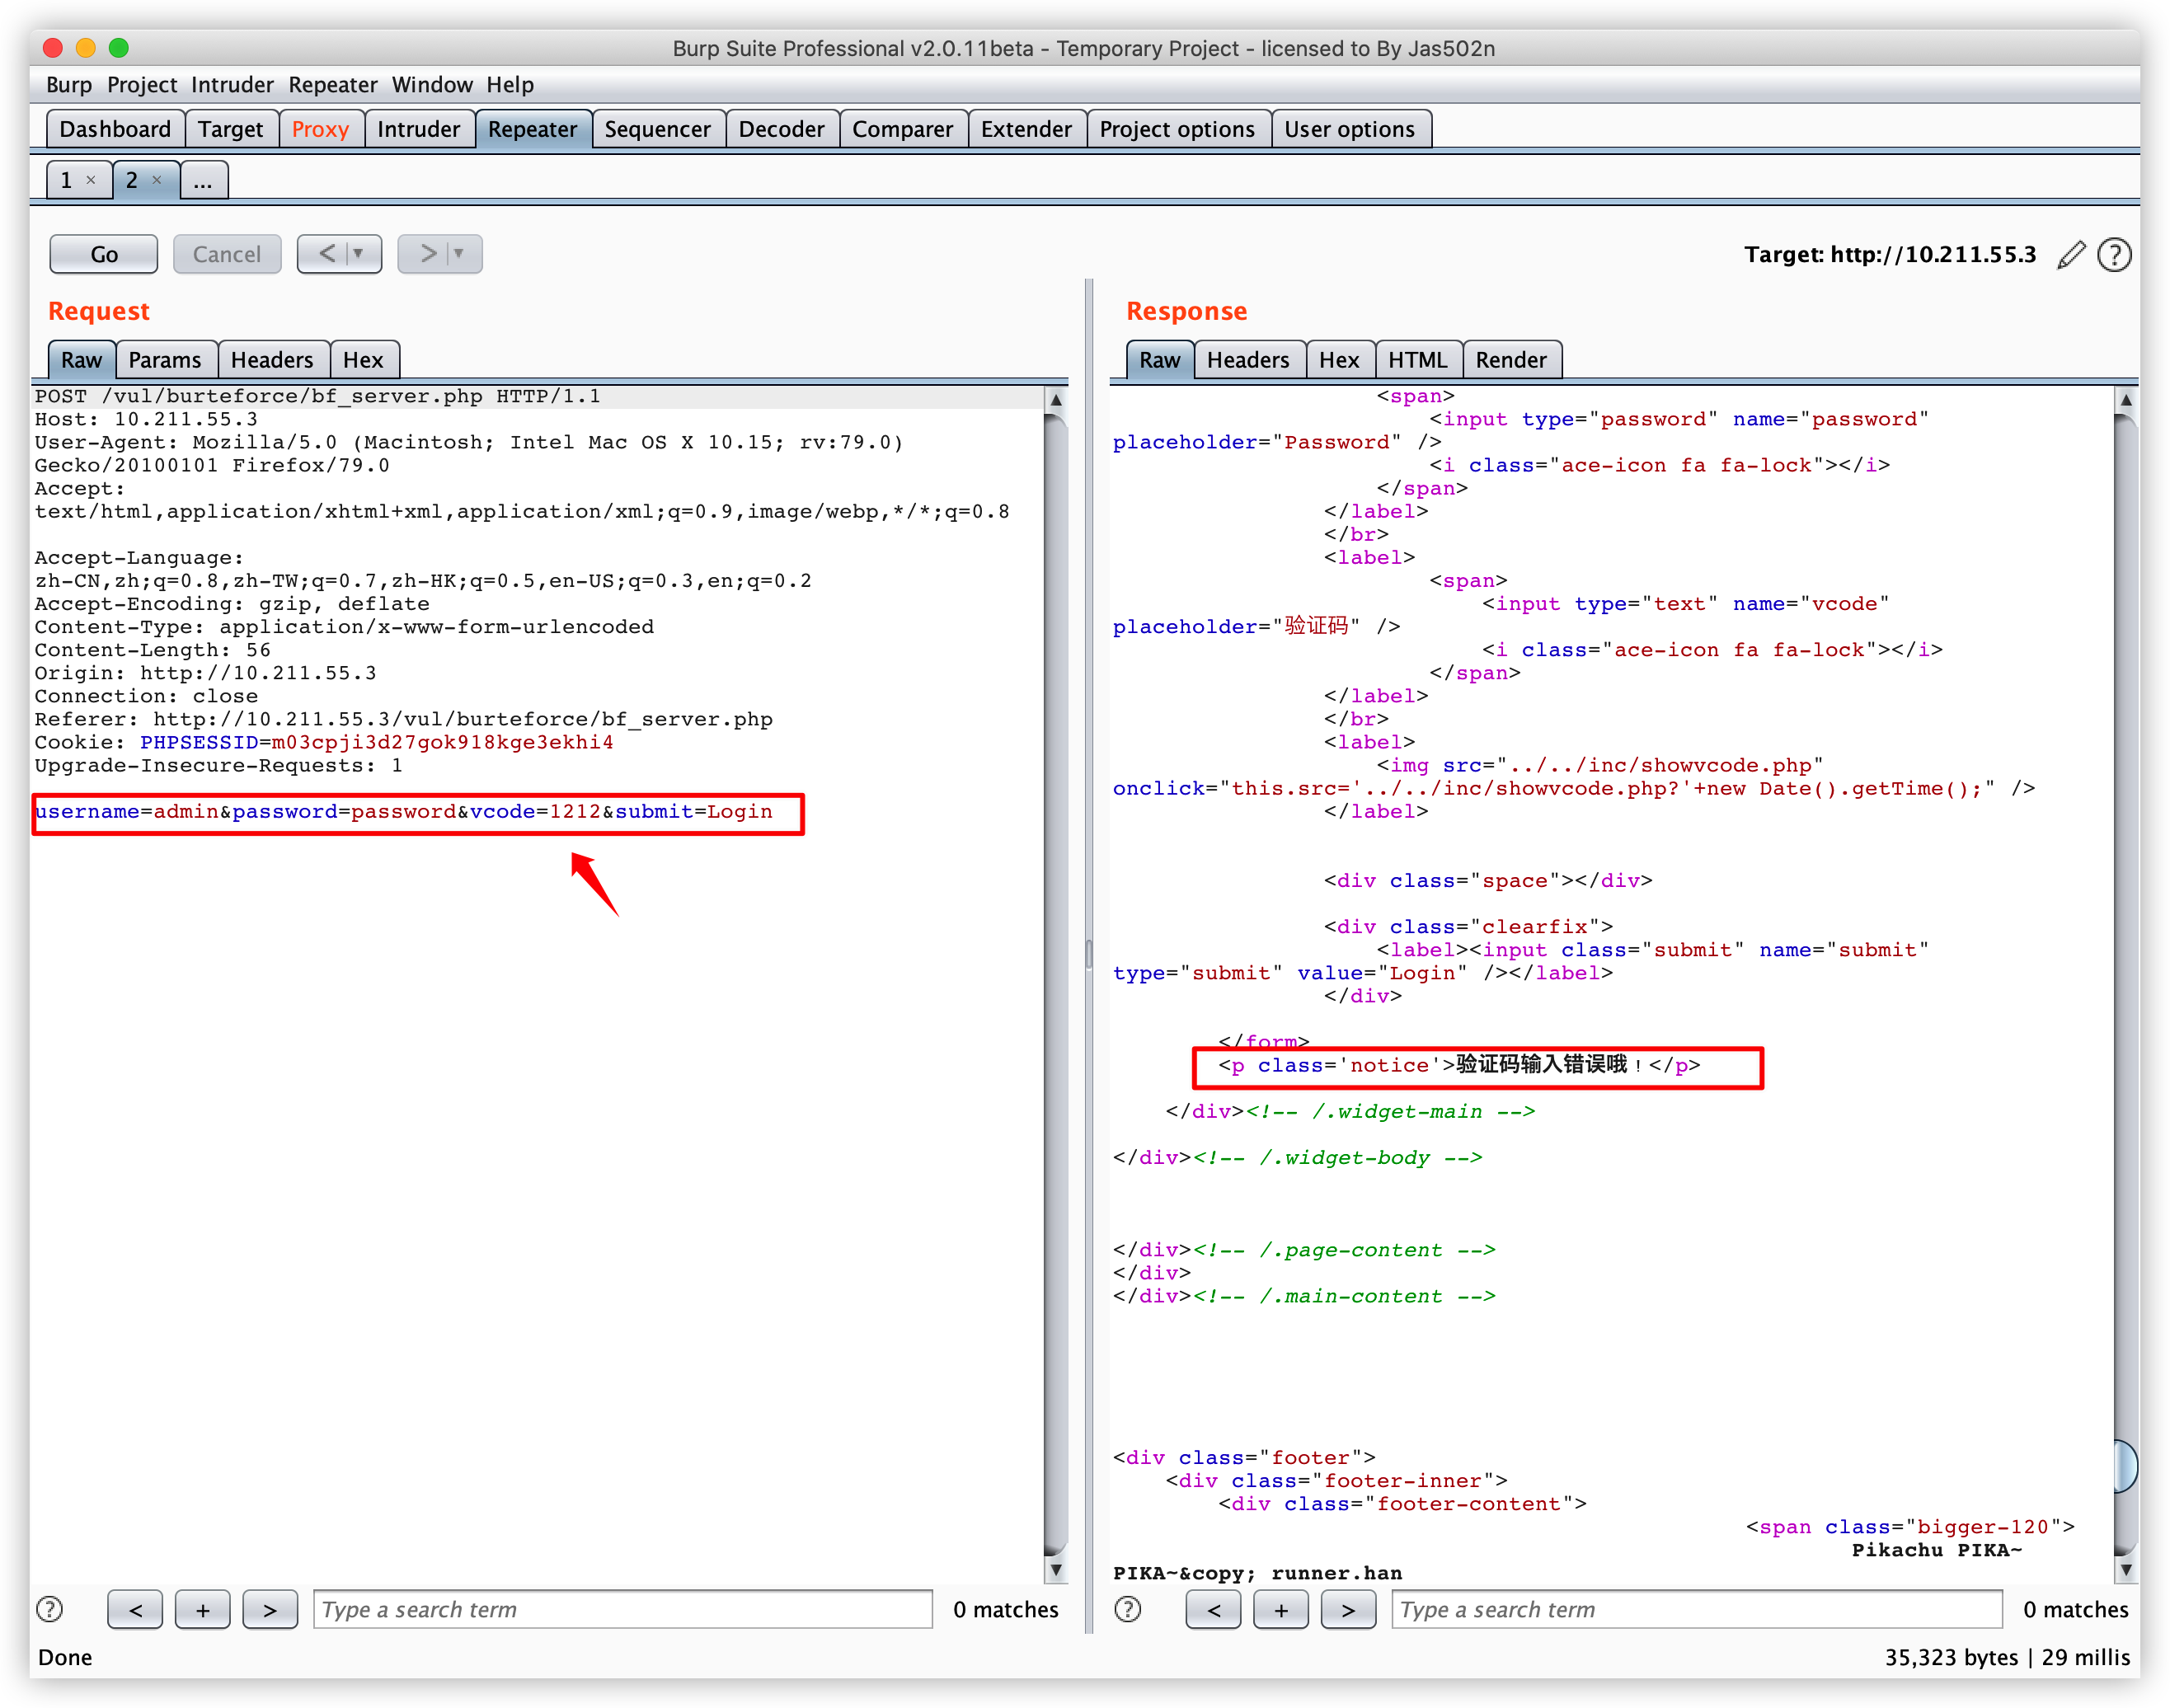Close Repeater tab 1 with its x

point(91,180)
